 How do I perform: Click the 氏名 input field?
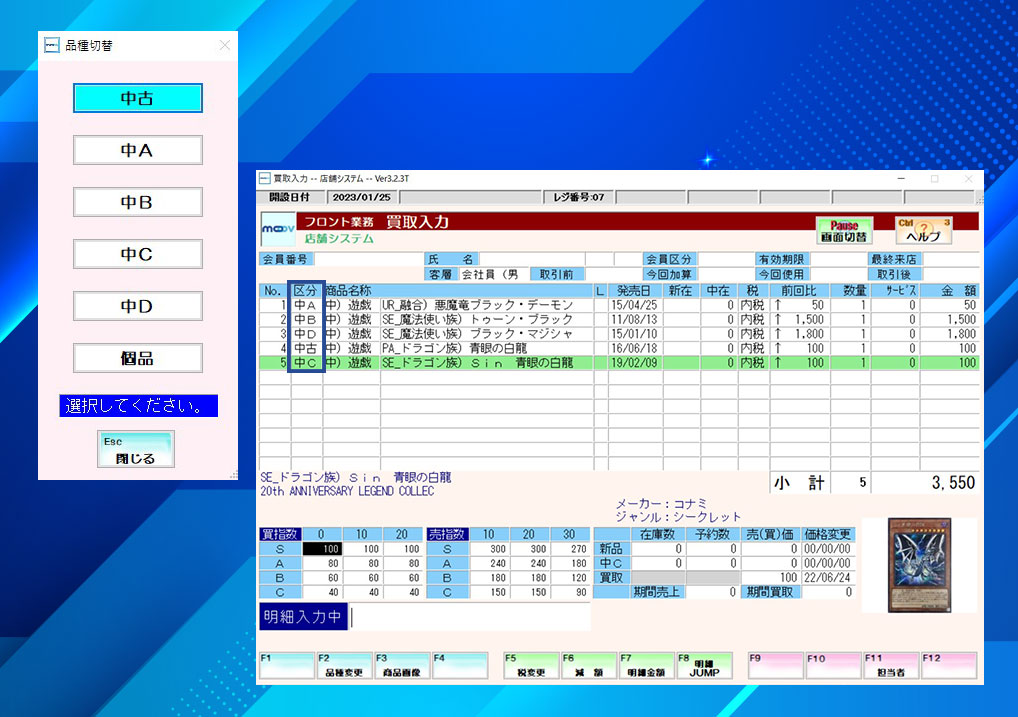click(x=532, y=259)
